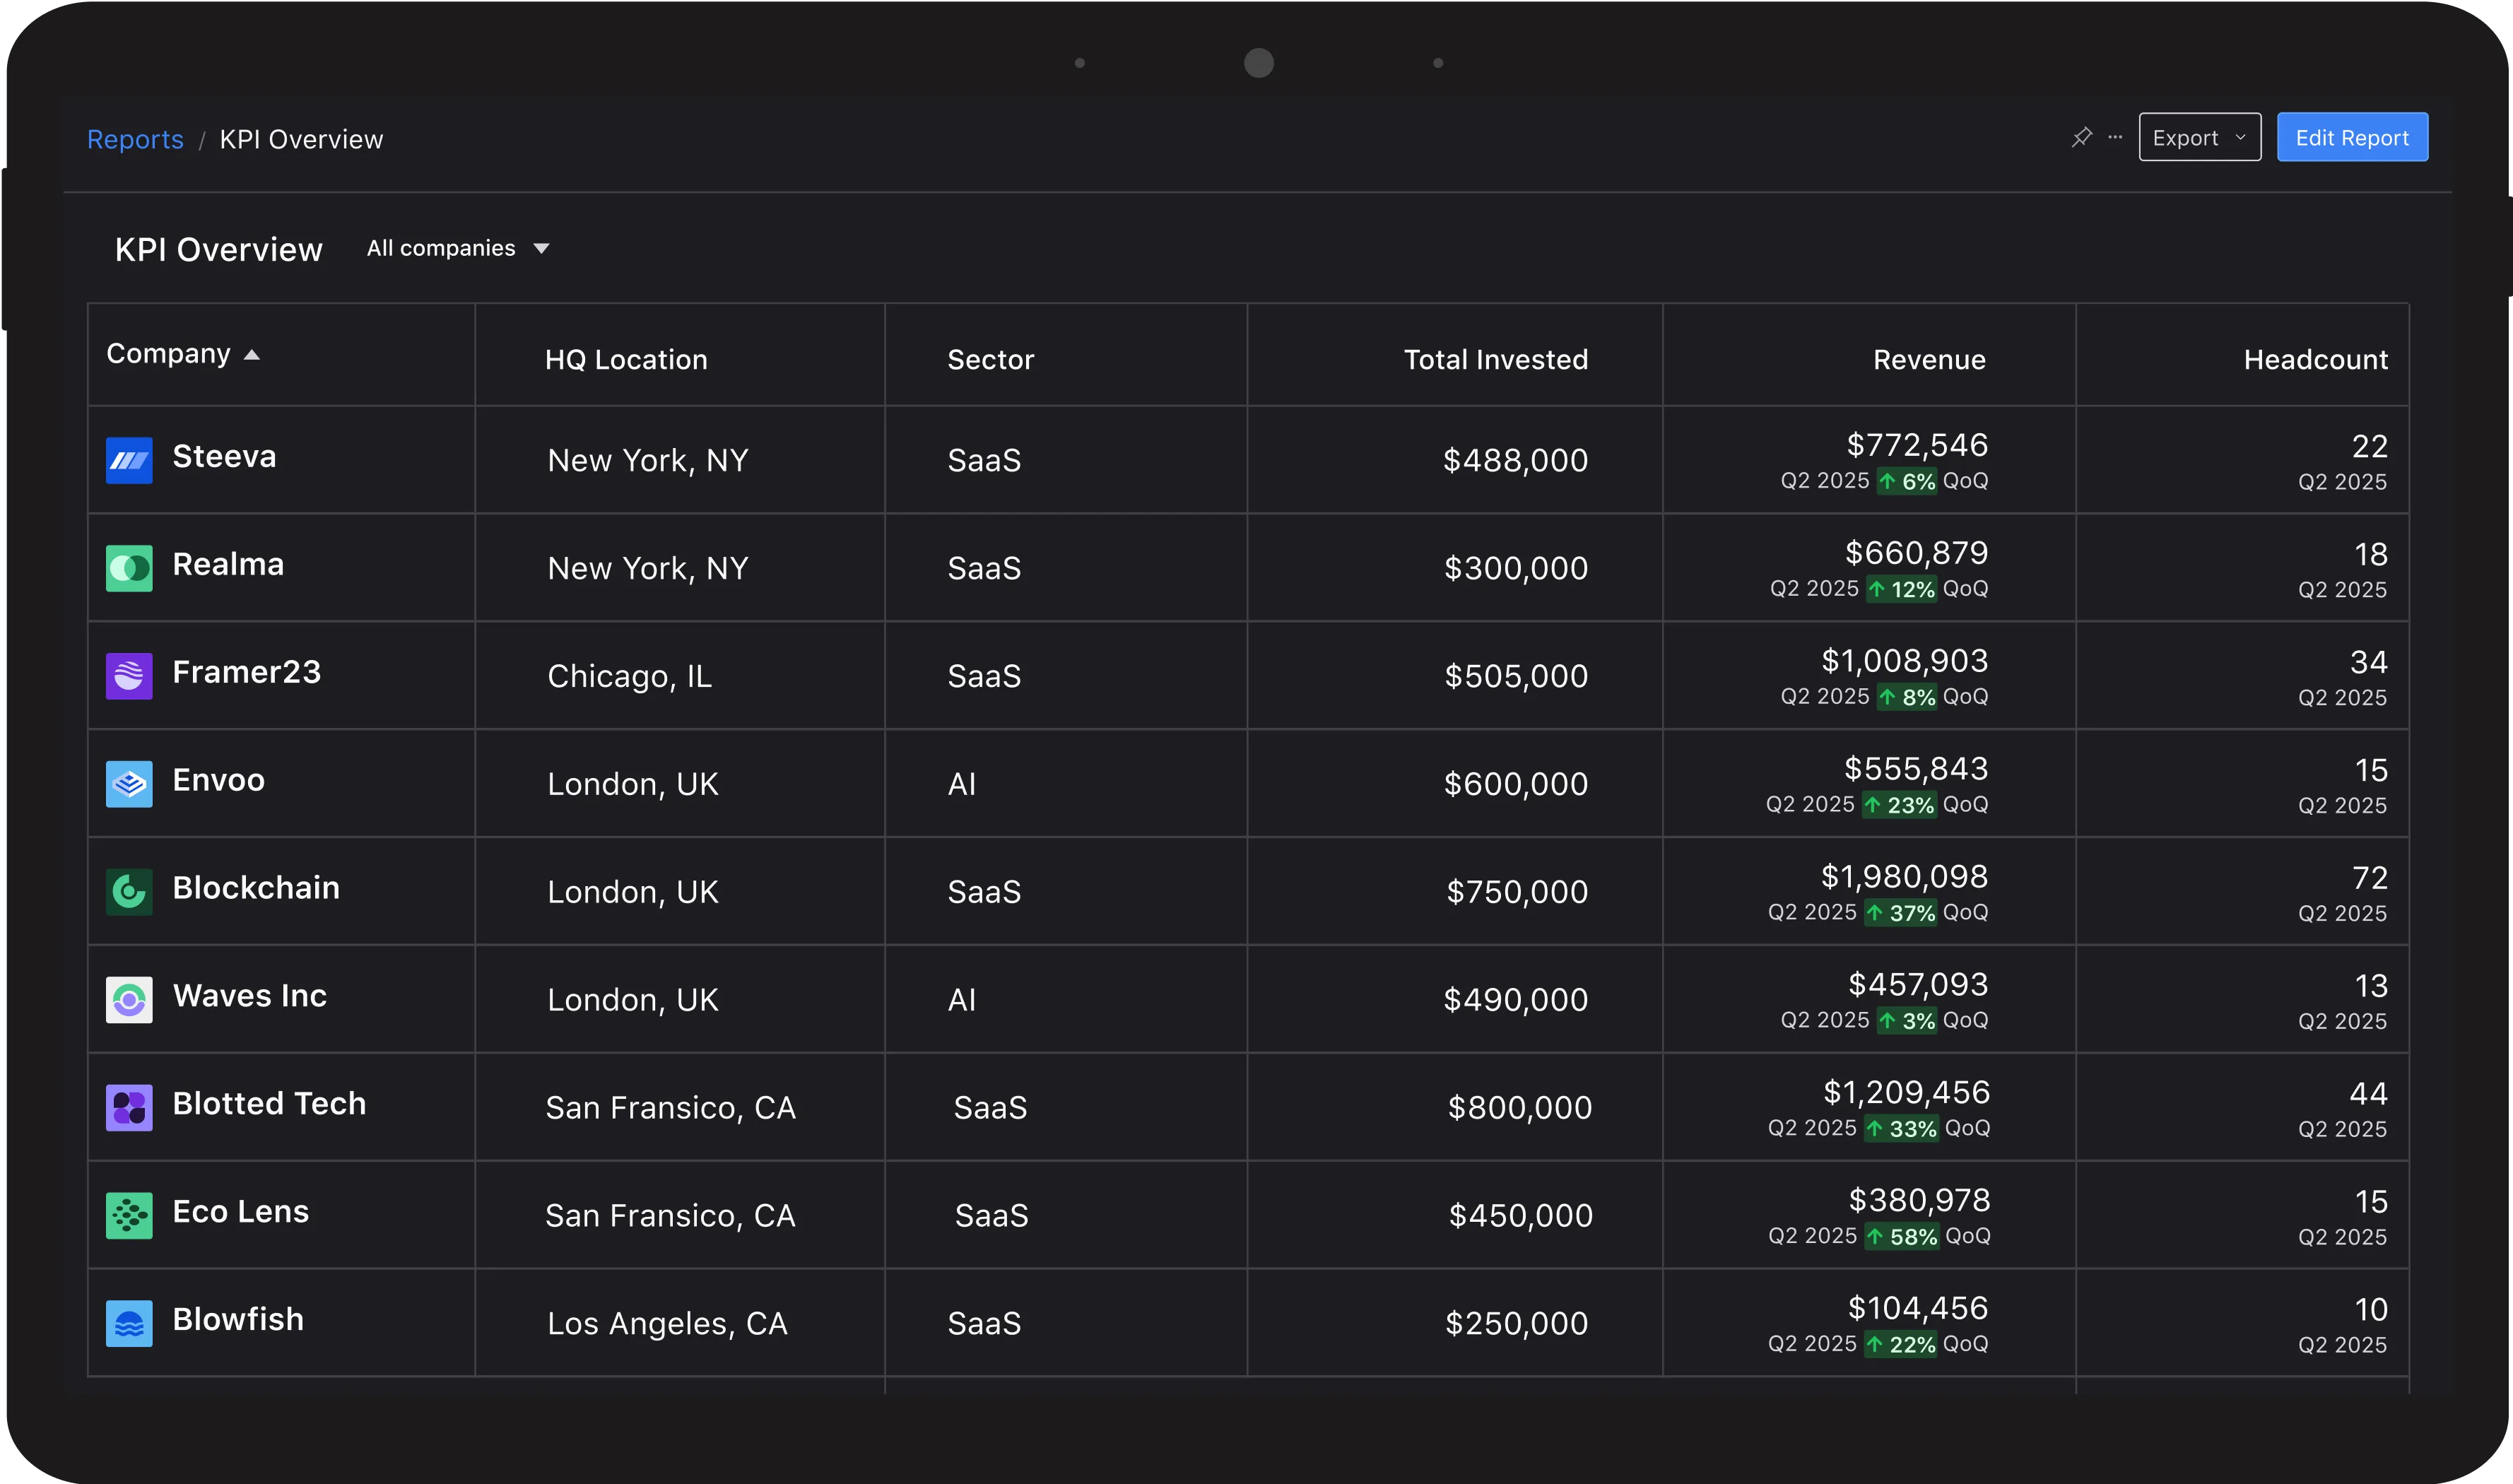Open the Export dropdown
Screen dimensions: 2513x1484
pyautogui.click(x=2199, y=137)
